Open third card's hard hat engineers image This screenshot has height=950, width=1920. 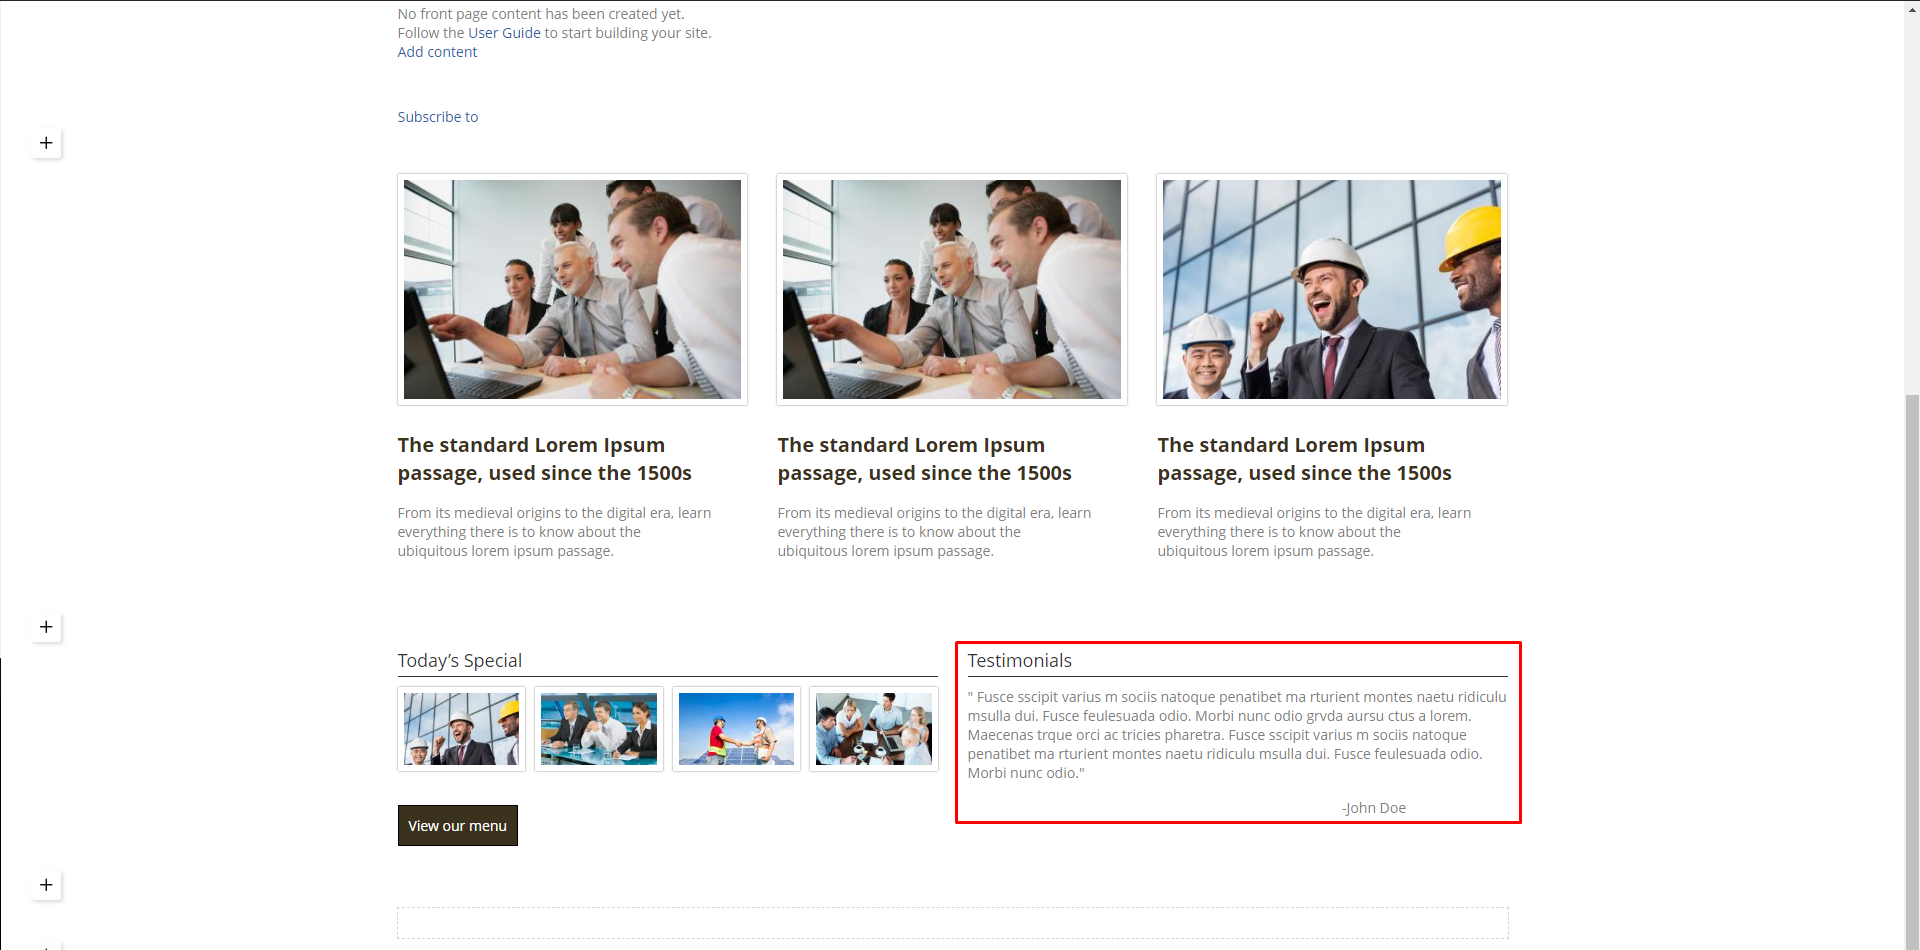(x=1332, y=290)
